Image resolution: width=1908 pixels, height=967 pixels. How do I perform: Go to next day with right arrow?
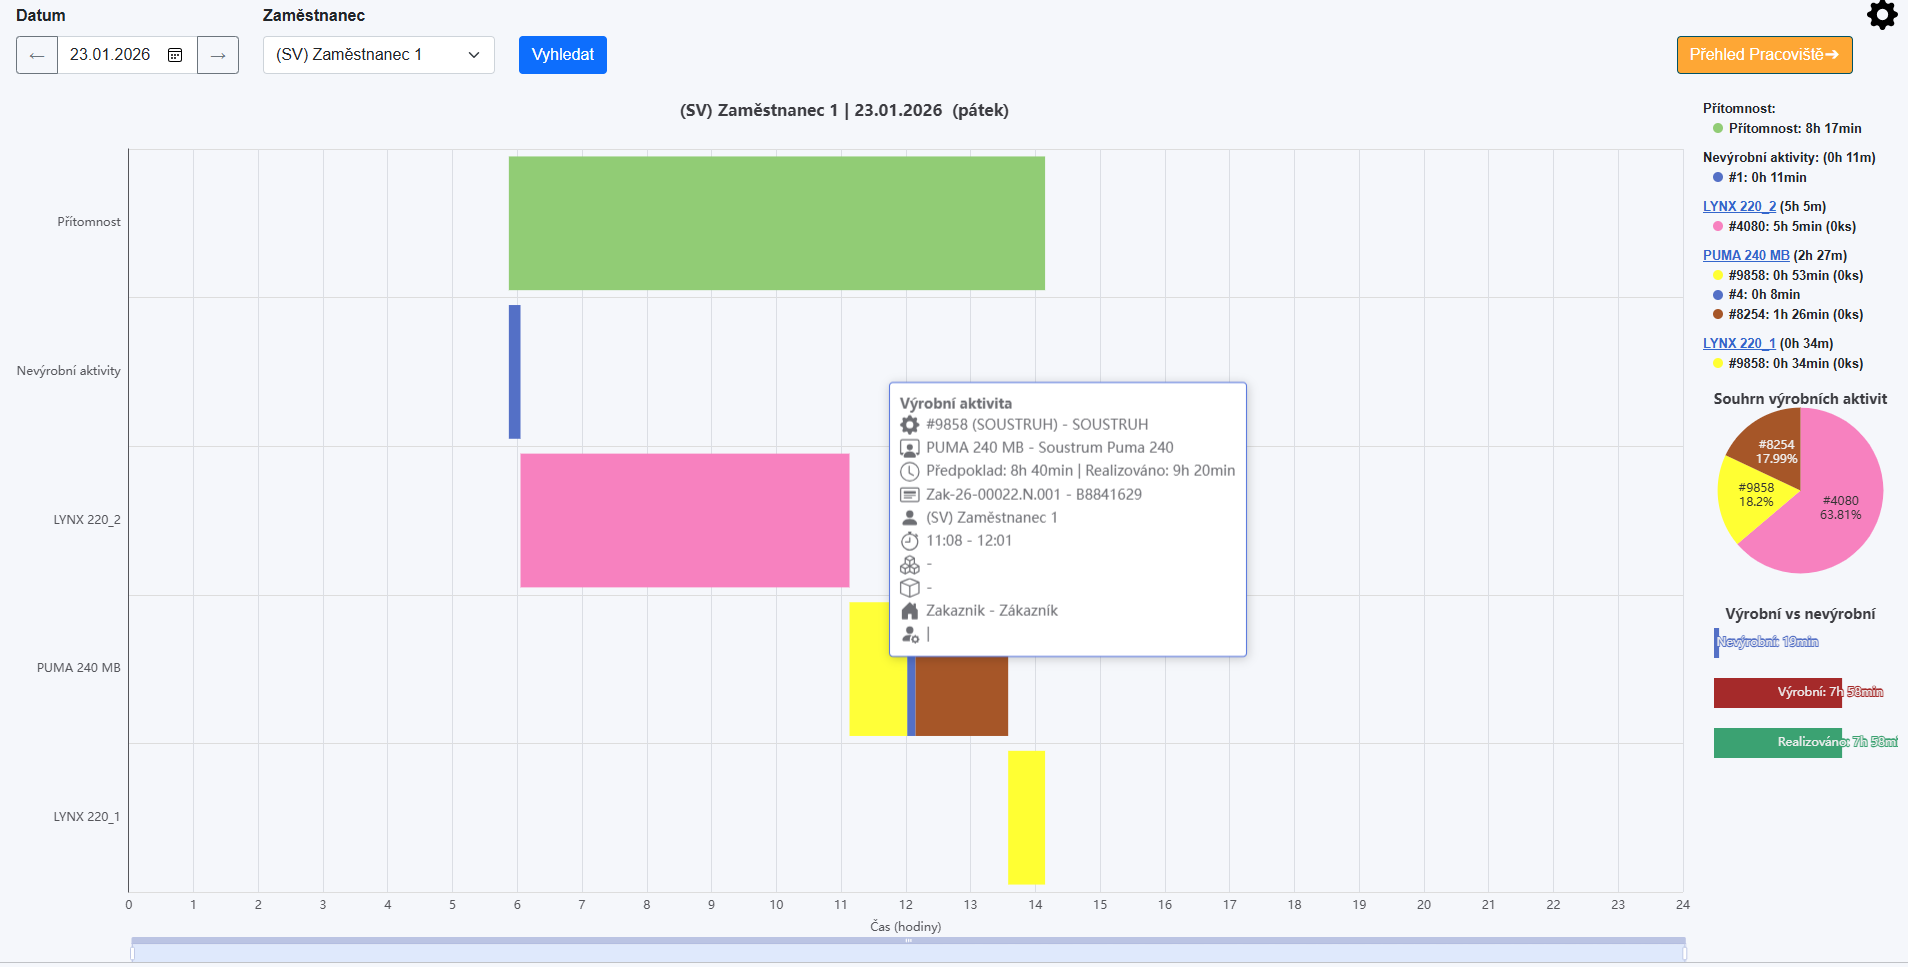tap(218, 55)
